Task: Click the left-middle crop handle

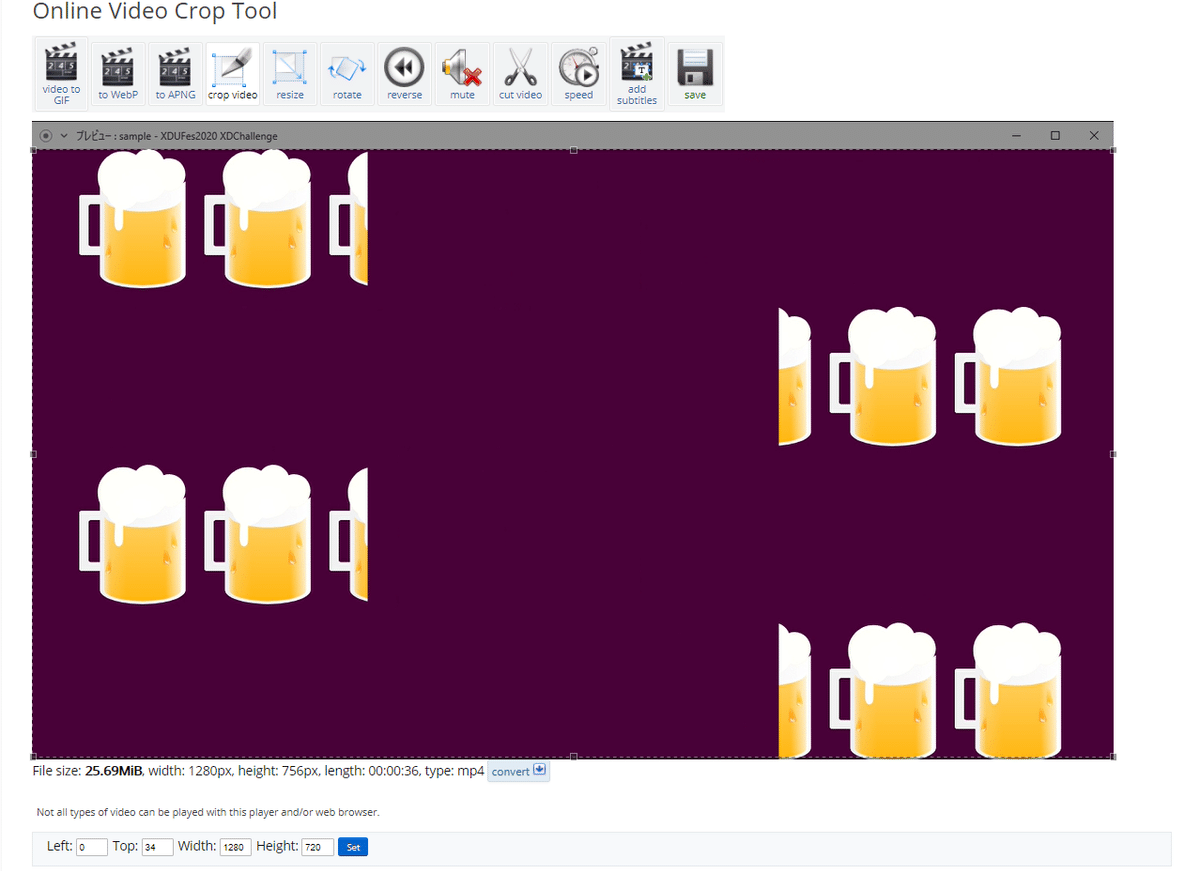Action: [33, 453]
